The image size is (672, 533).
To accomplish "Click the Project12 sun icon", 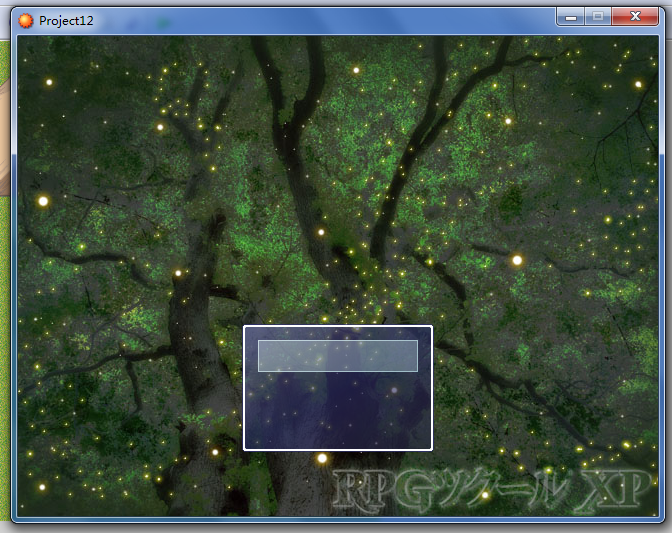I will pyautogui.click(x=26, y=21).
